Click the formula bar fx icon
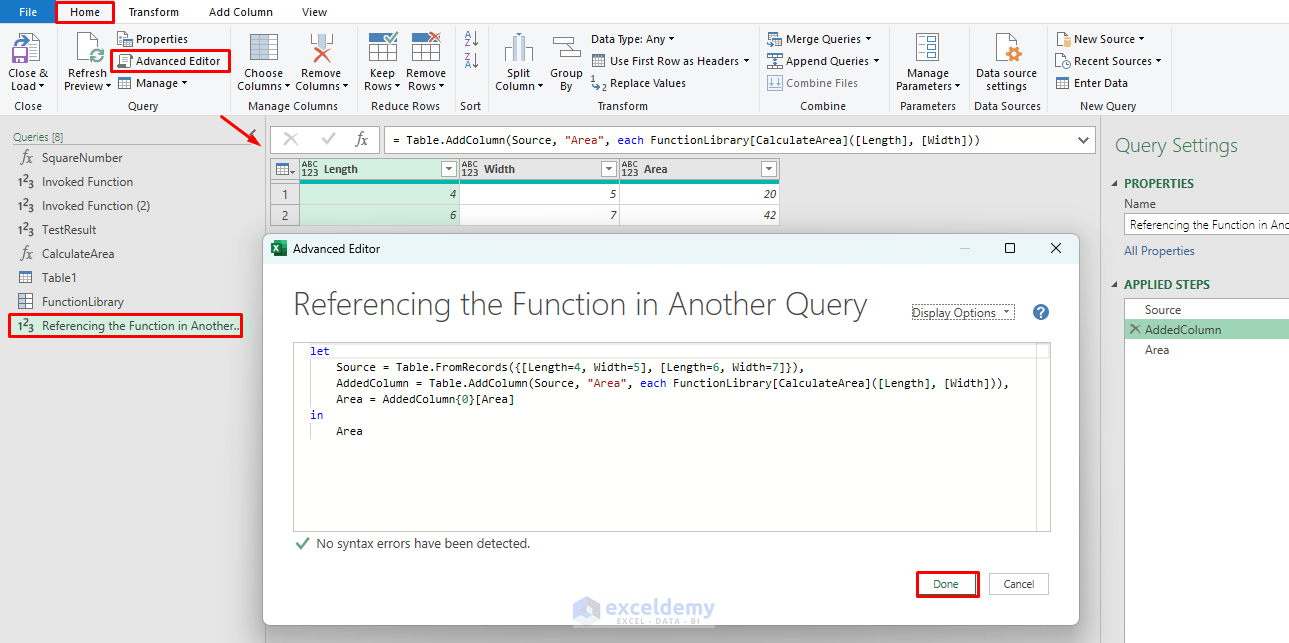This screenshot has width=1289, height=643. click(362, 140)
